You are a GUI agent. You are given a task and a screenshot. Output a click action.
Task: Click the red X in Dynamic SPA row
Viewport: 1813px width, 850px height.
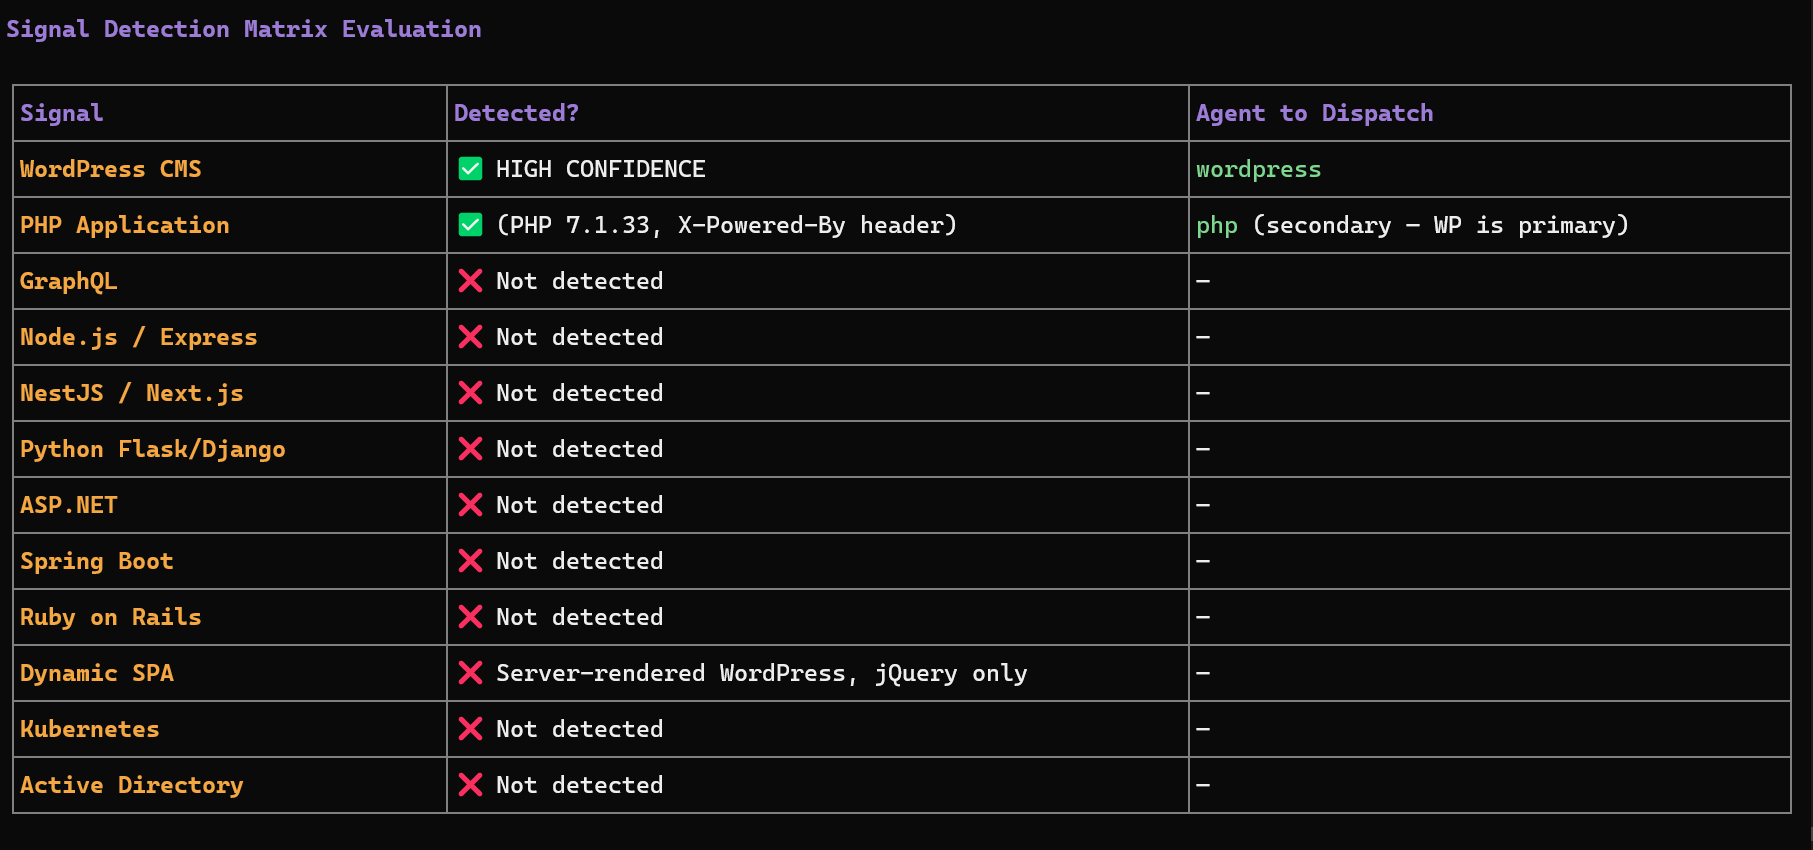(x=470, y=673)
